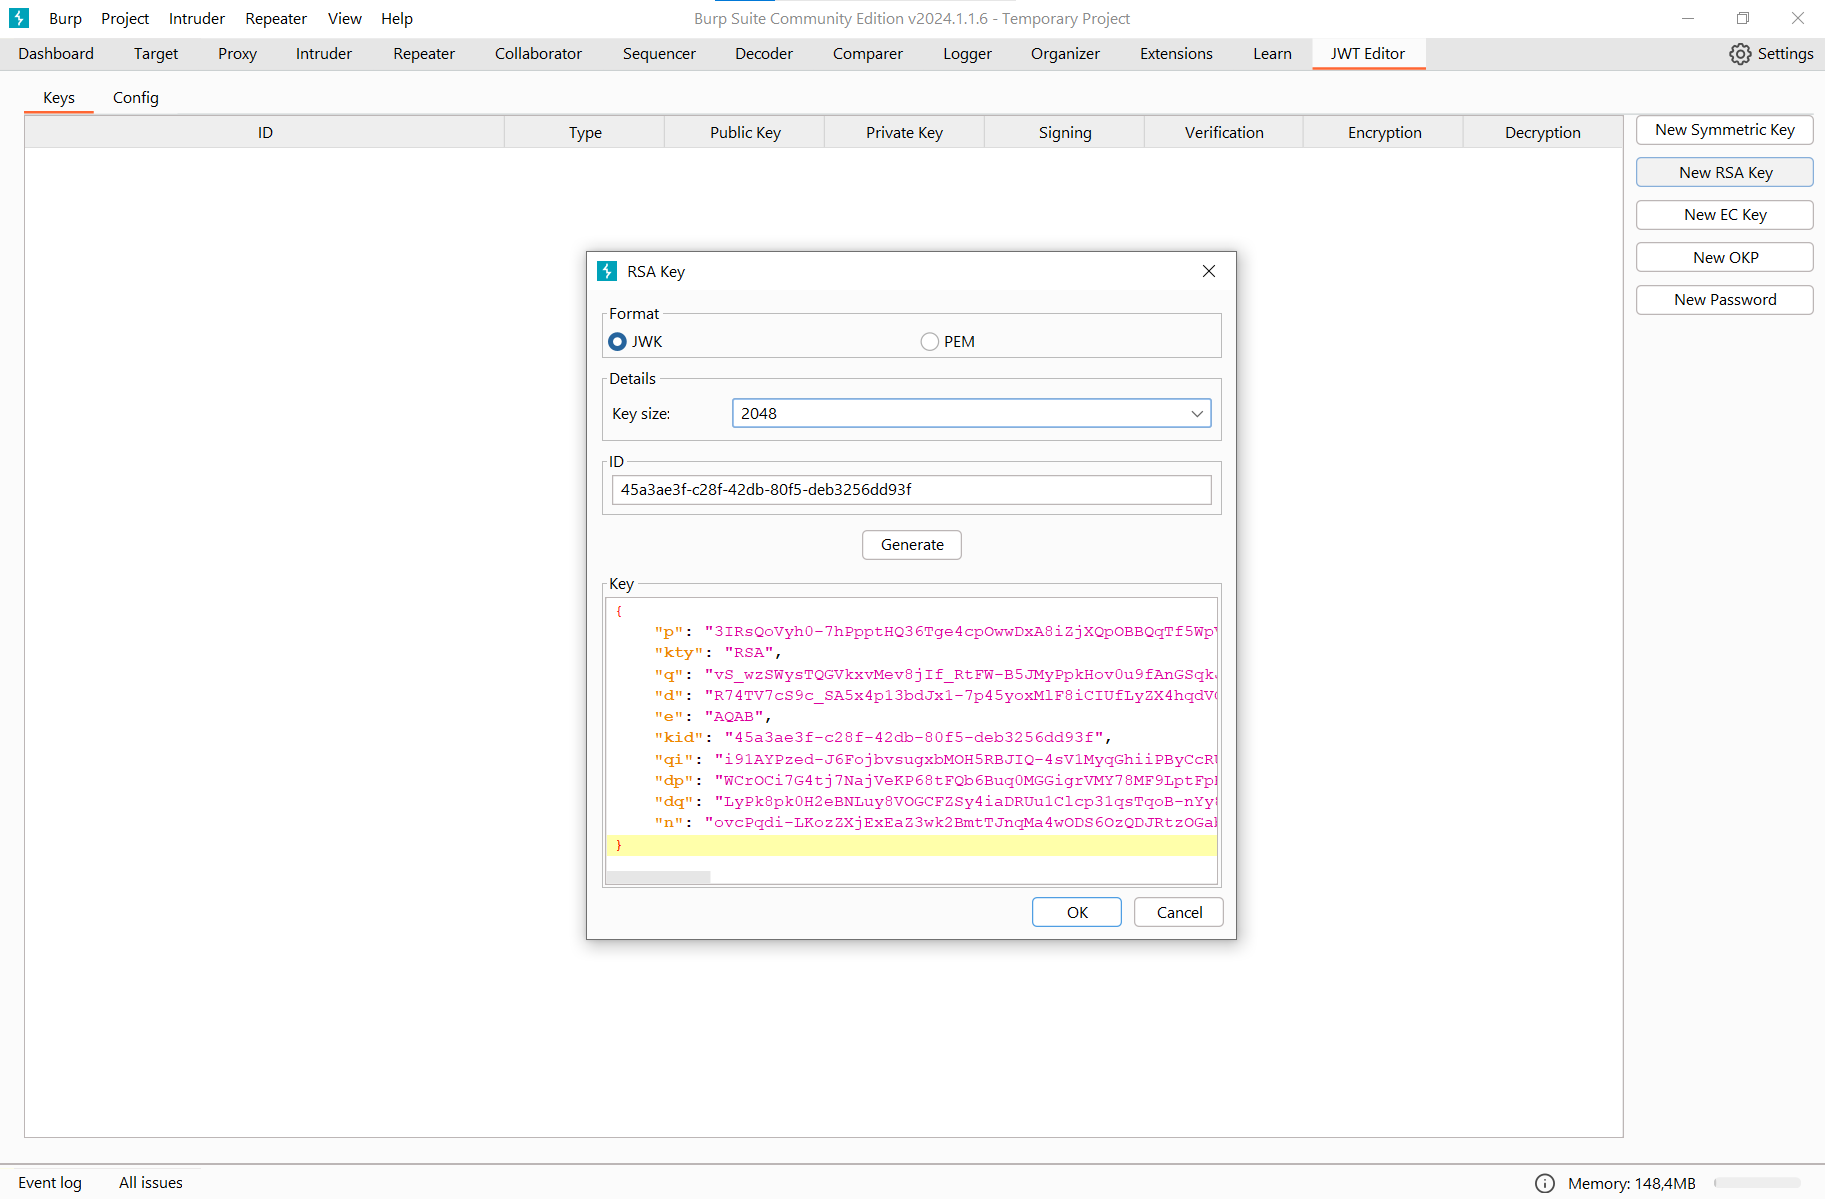Image resolution: width=1825 pixels, height=1200 pixels.
Task: Click New EC Key button
Action: [x=1724, y=215]
